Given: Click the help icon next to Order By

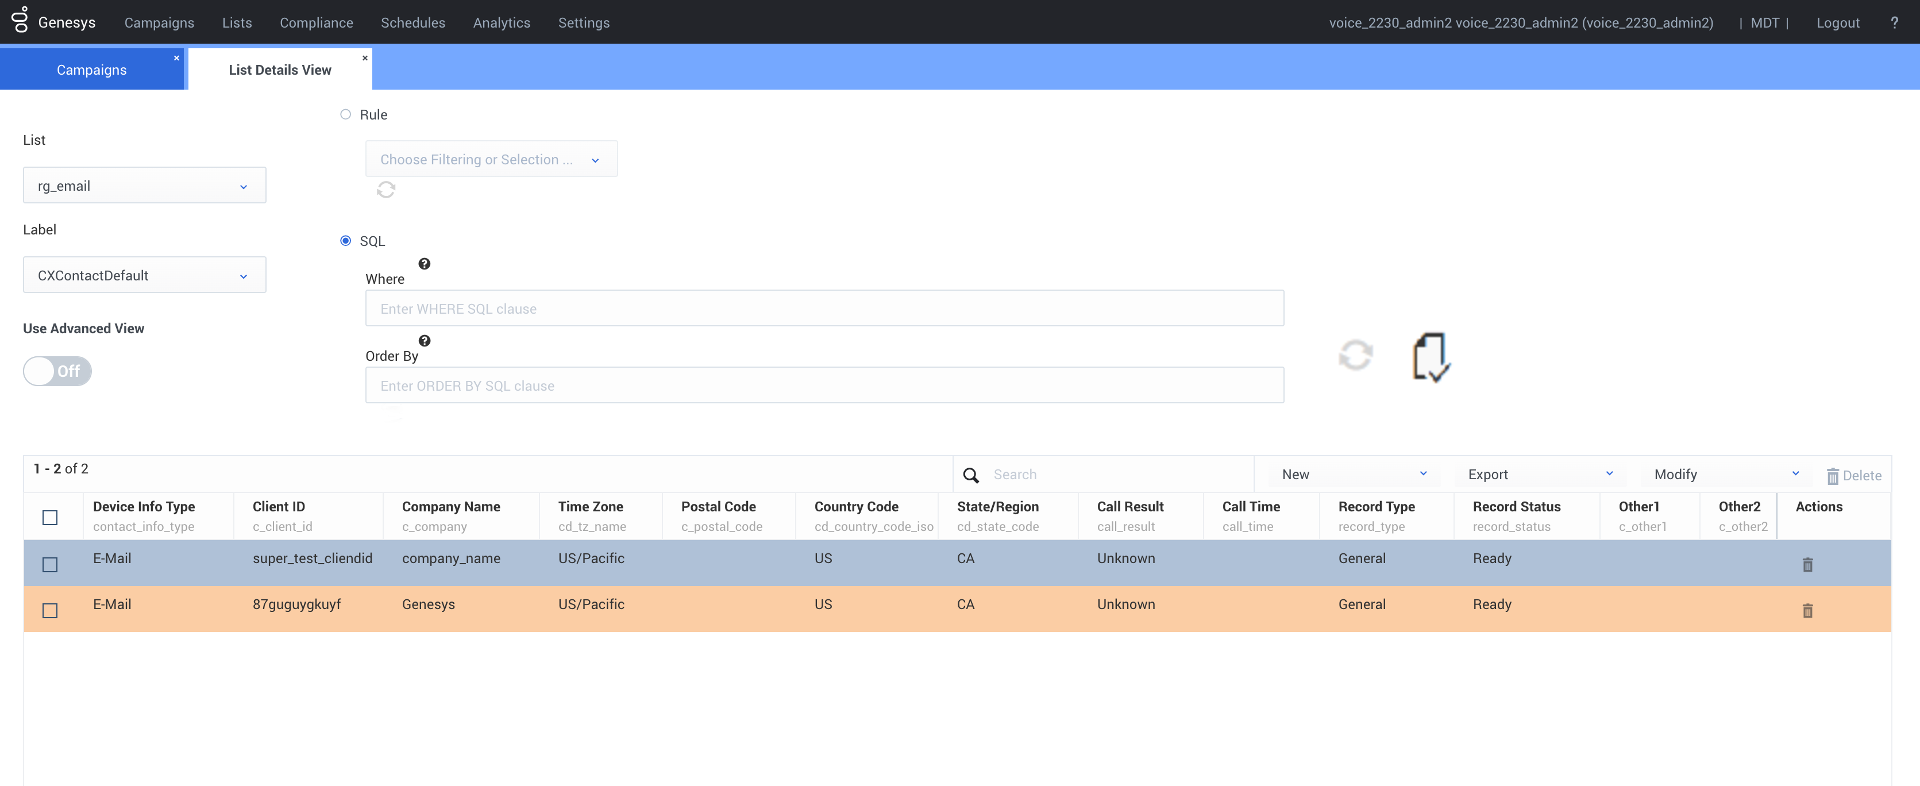Looking at the screenshot, I should tap(424, 341).
